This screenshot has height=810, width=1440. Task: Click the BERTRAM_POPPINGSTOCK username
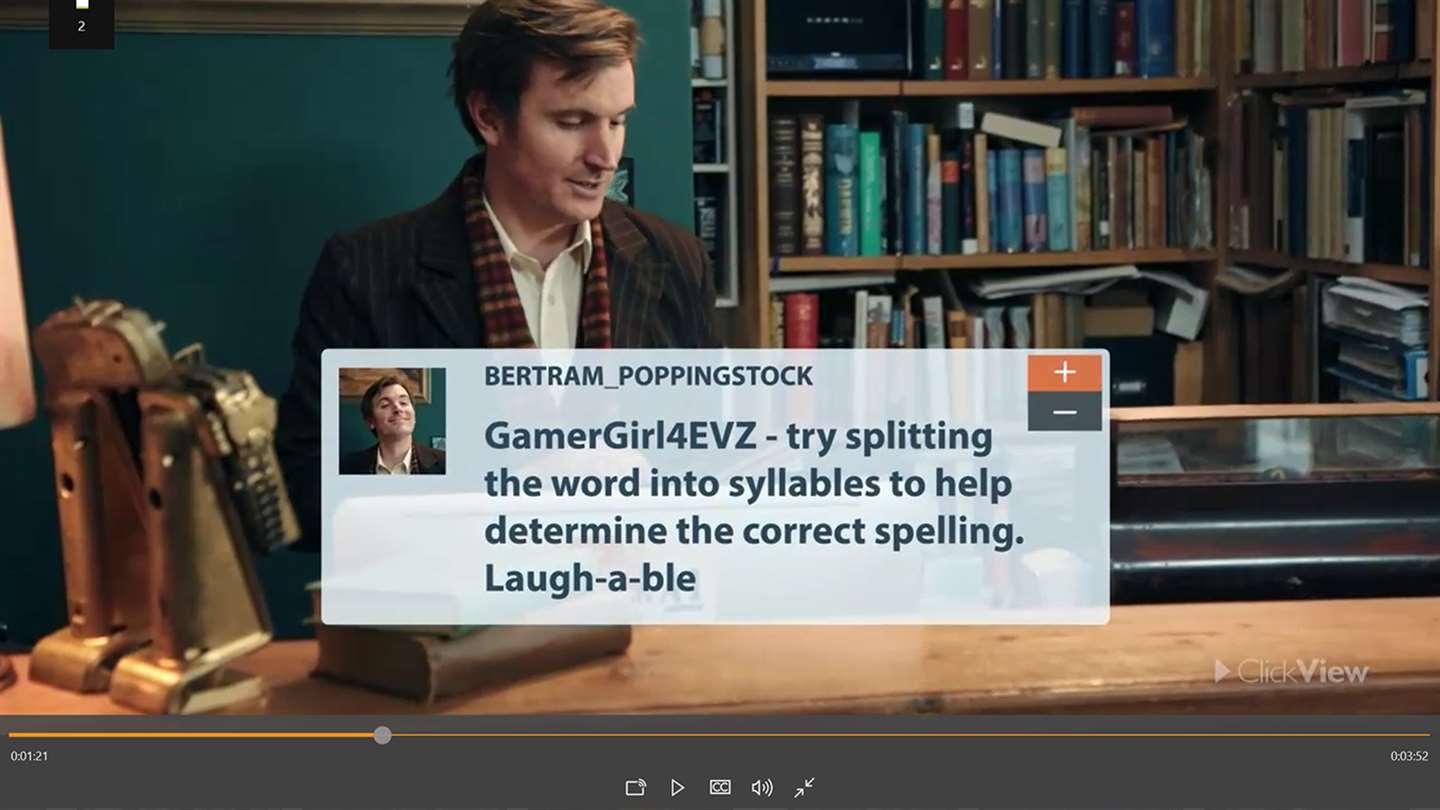[649, 376]
